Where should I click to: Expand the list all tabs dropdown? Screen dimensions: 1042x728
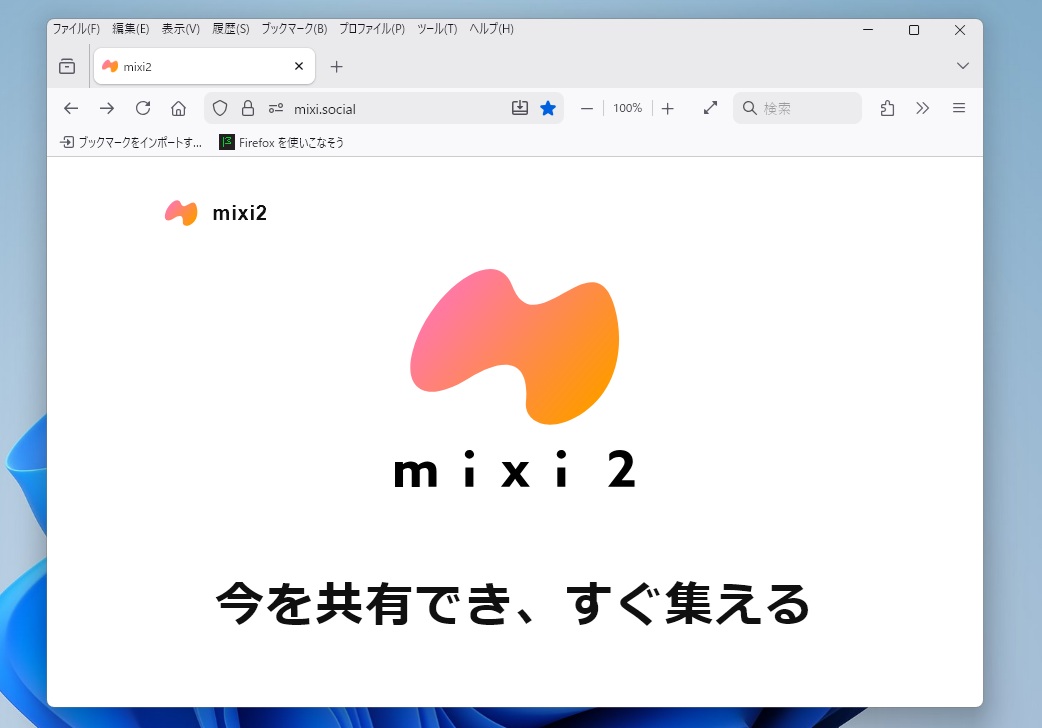pyautogui.click(x=963, y=66)
